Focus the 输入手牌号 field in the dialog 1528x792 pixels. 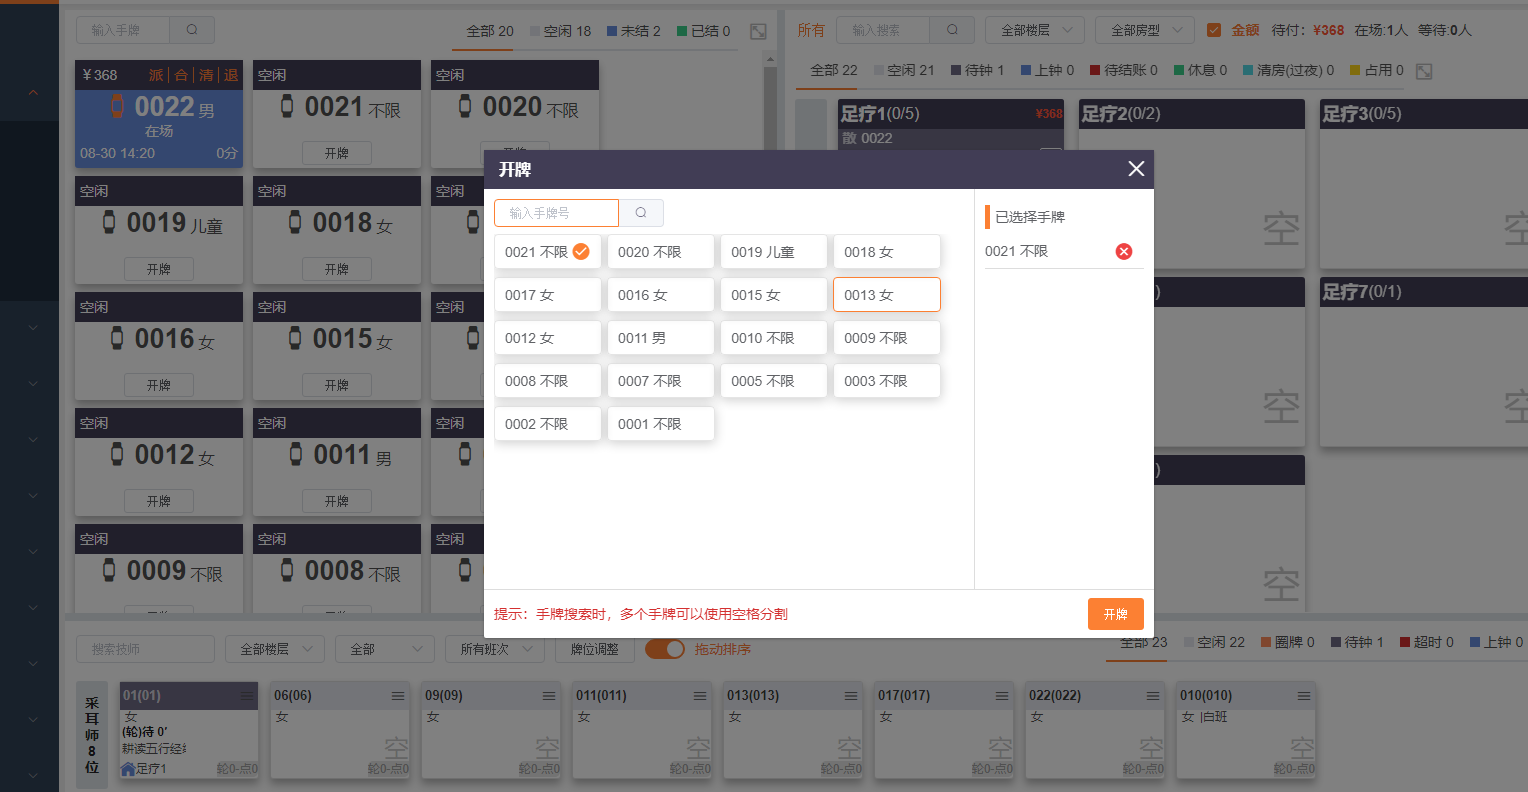[x=556, y=213]
